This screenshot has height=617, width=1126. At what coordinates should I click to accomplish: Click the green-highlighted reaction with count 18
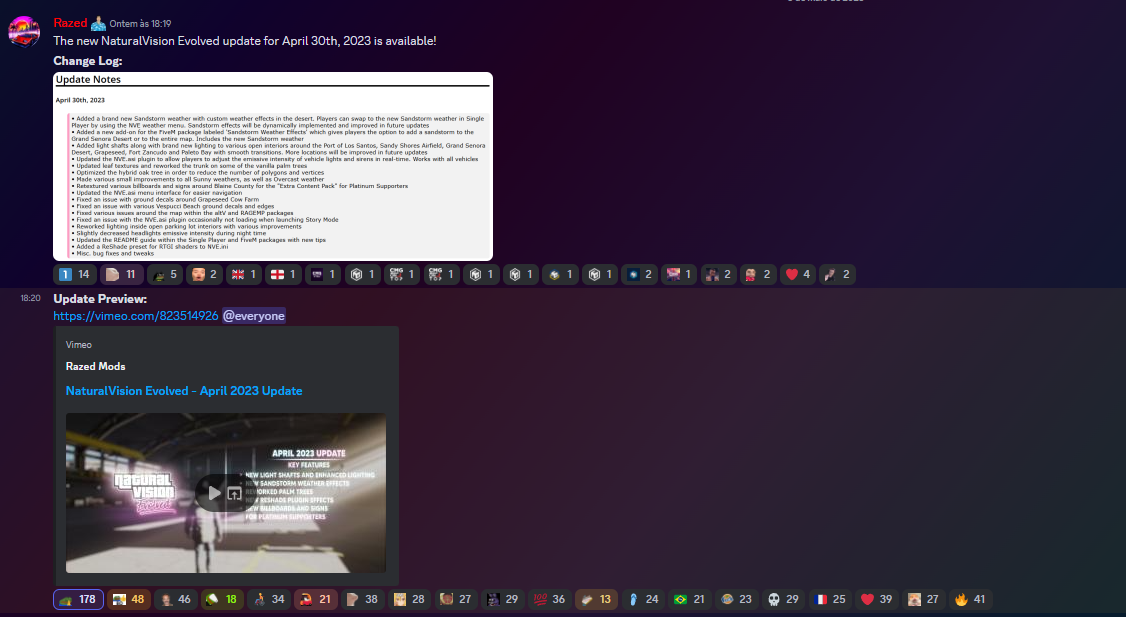(222, 599)
